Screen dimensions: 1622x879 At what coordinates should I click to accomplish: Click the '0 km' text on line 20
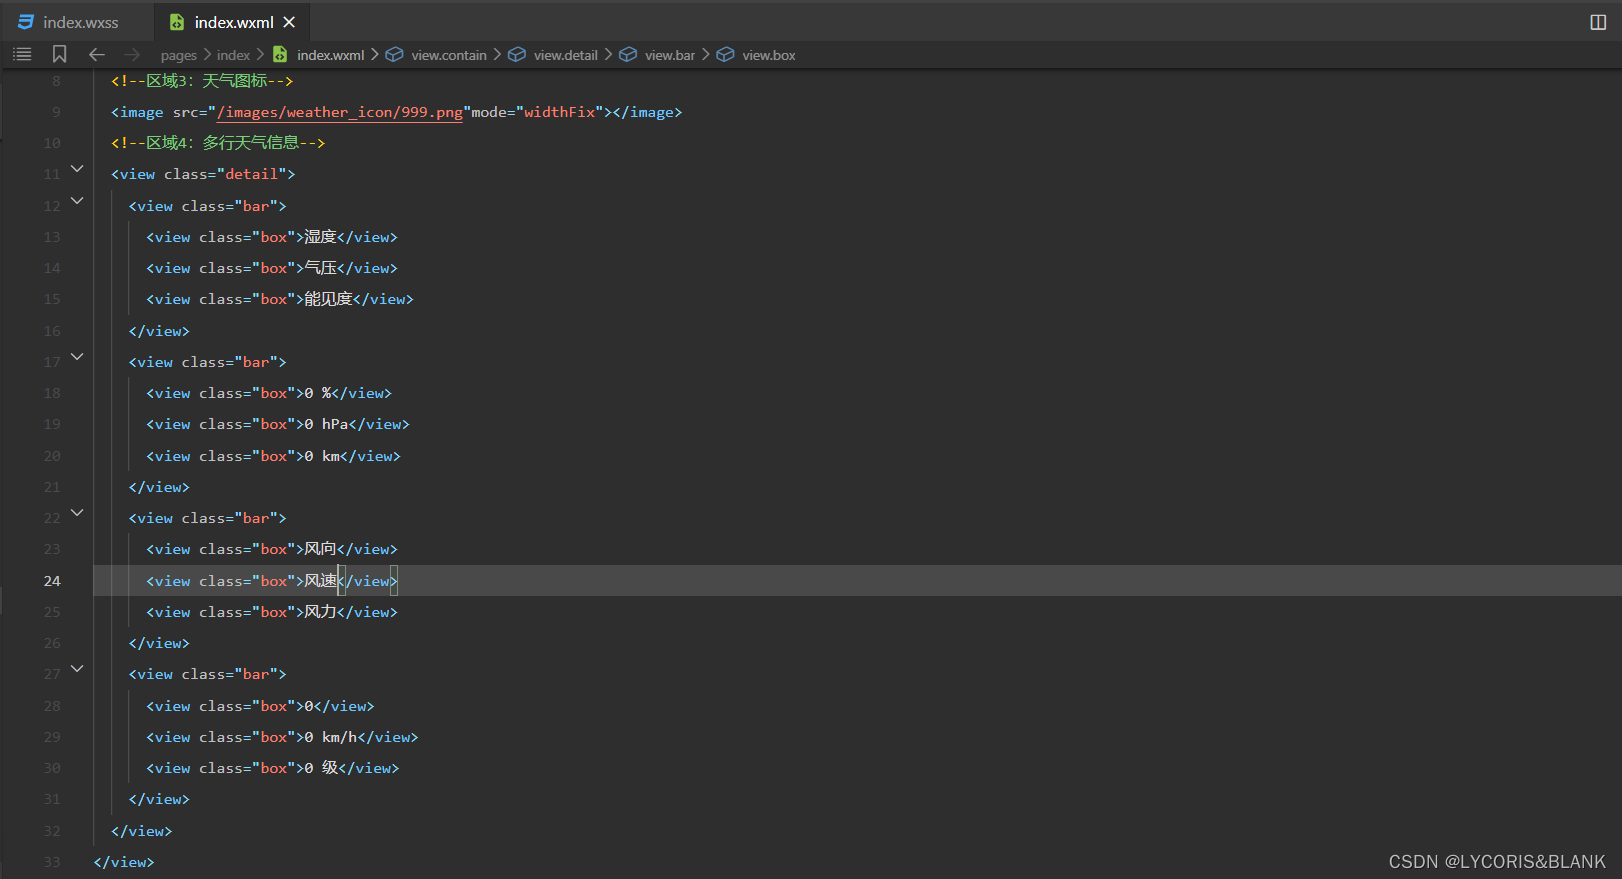(322, 456)
